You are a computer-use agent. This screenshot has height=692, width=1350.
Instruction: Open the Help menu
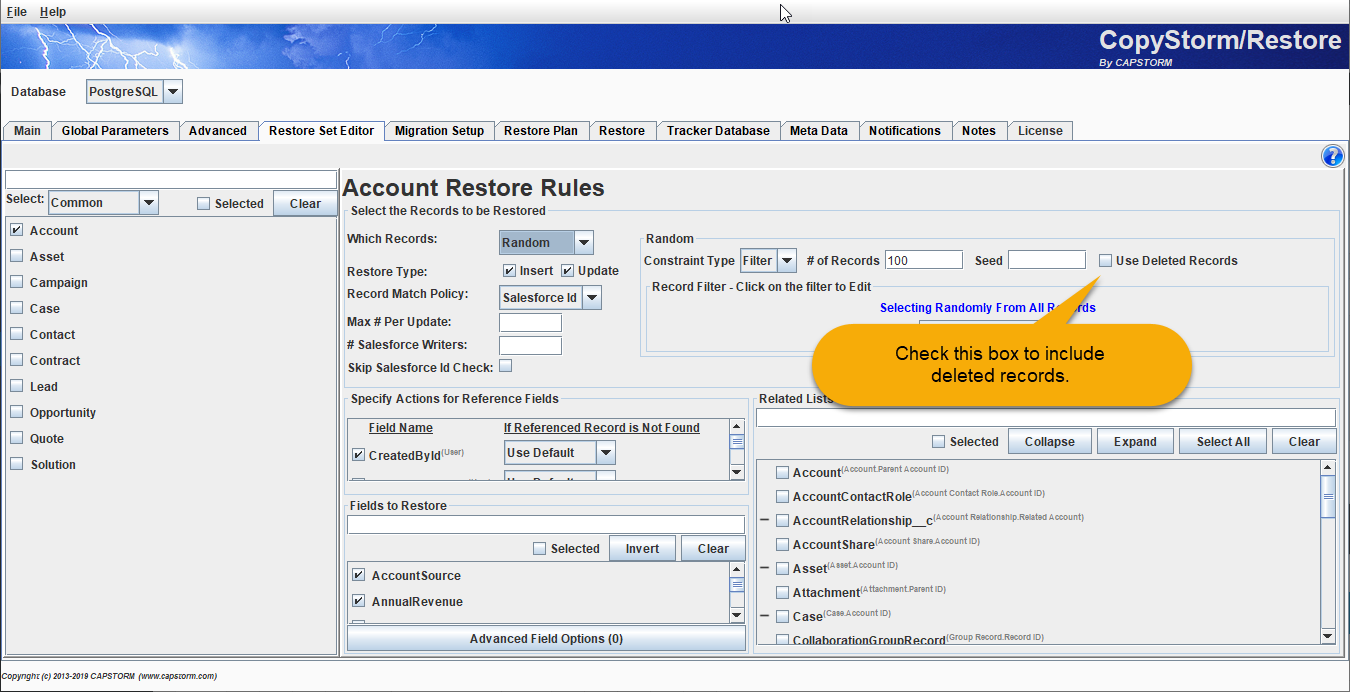[53, 11]
